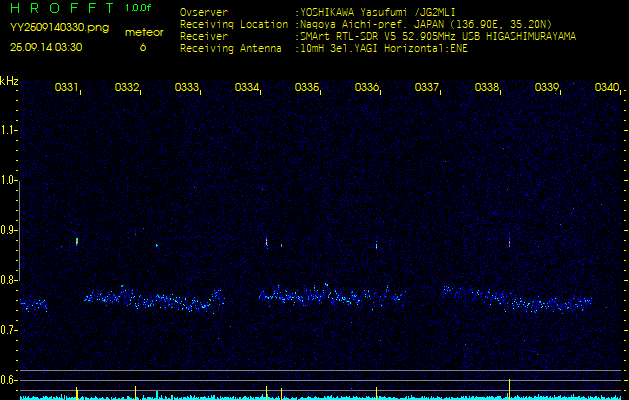Click the yellow meteor echo after 0331
Image resolution: width=629 pixels, height=400 pixels.
point(77,241)
